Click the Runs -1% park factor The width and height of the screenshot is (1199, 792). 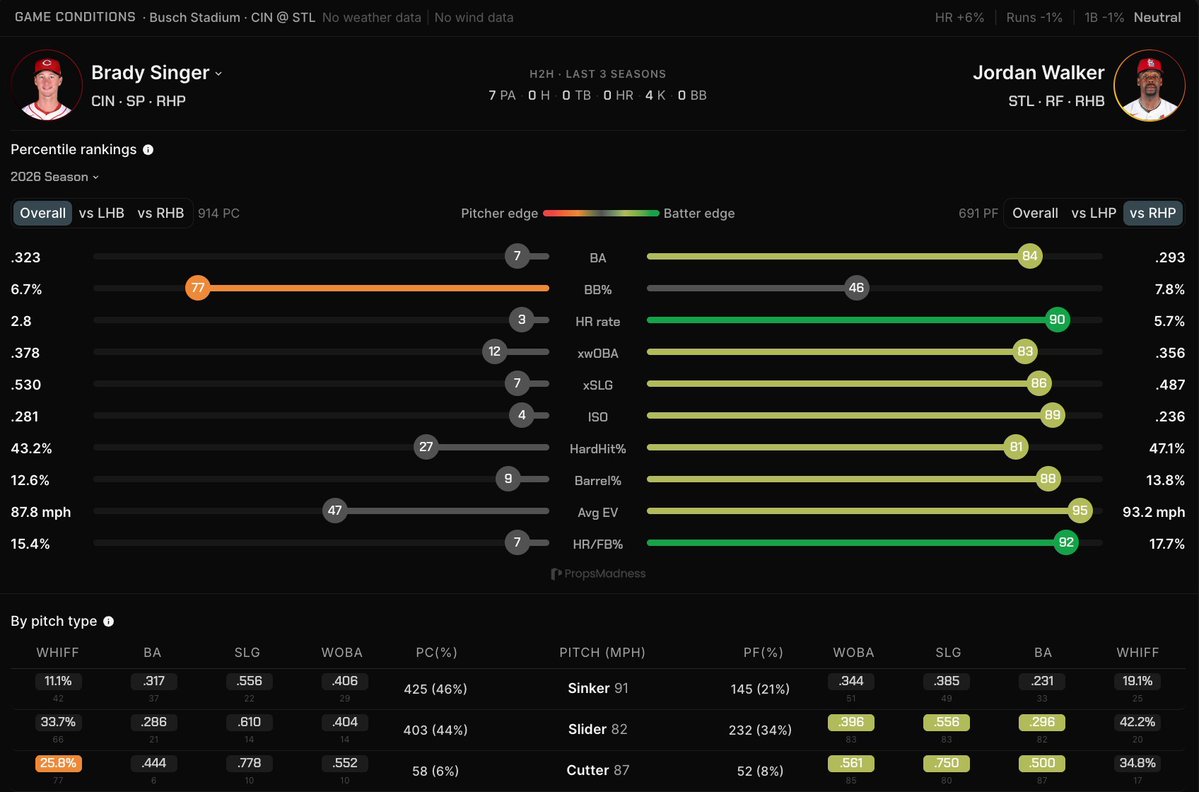[x=1035, y=18]
